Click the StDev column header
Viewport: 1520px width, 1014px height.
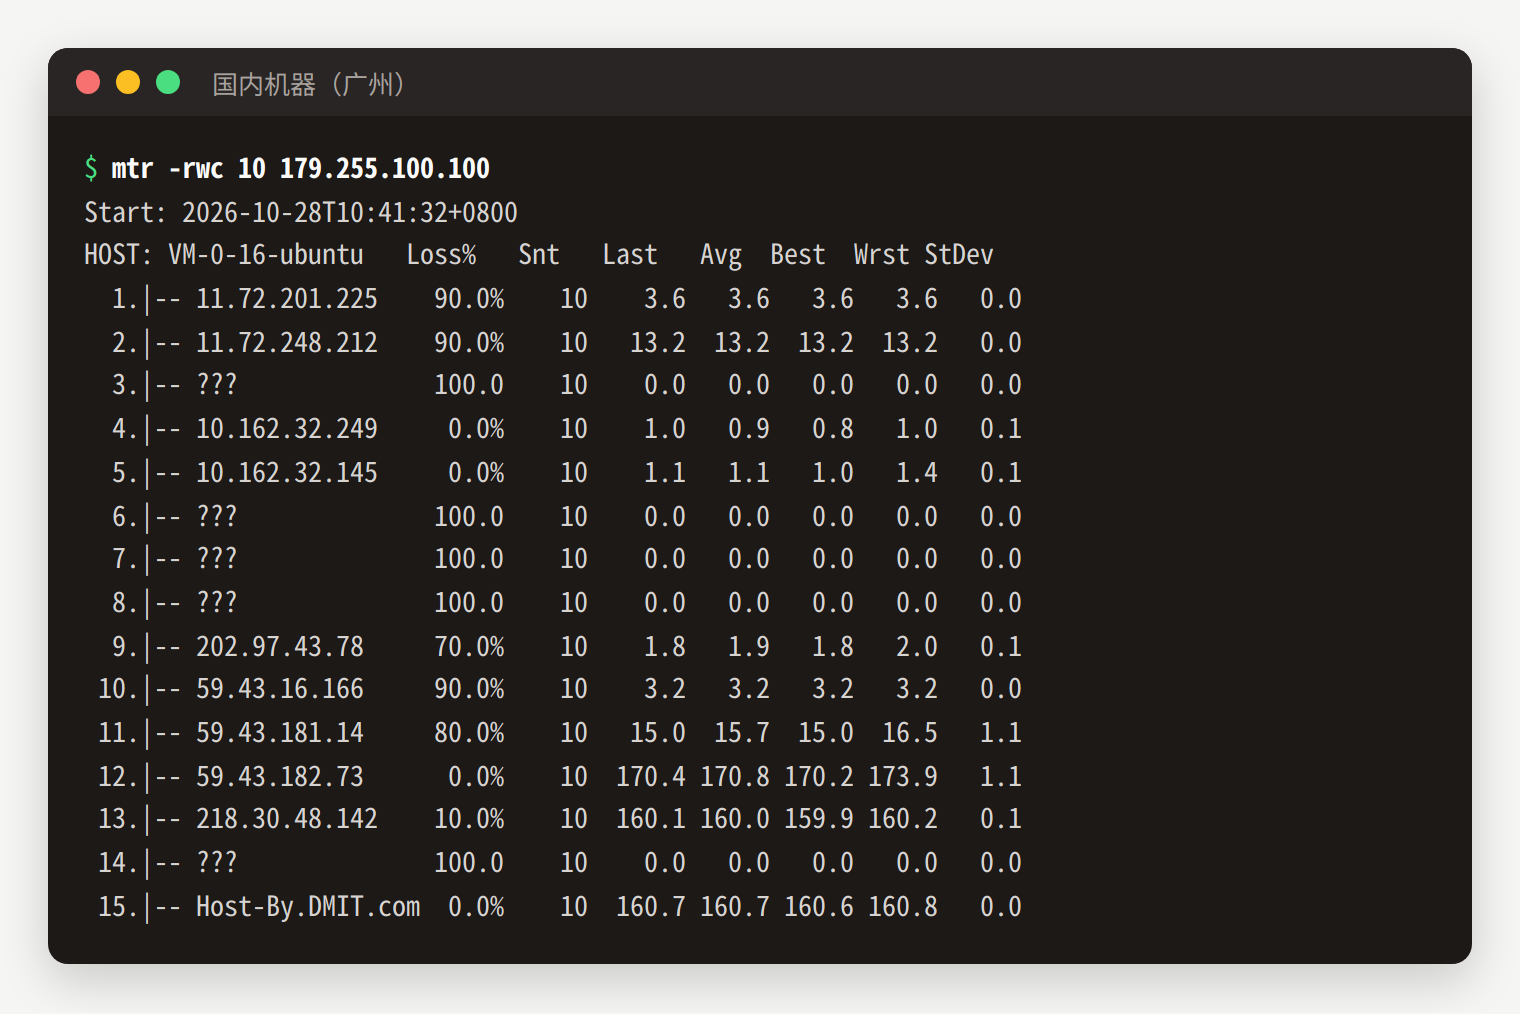(x=959, y=255)
